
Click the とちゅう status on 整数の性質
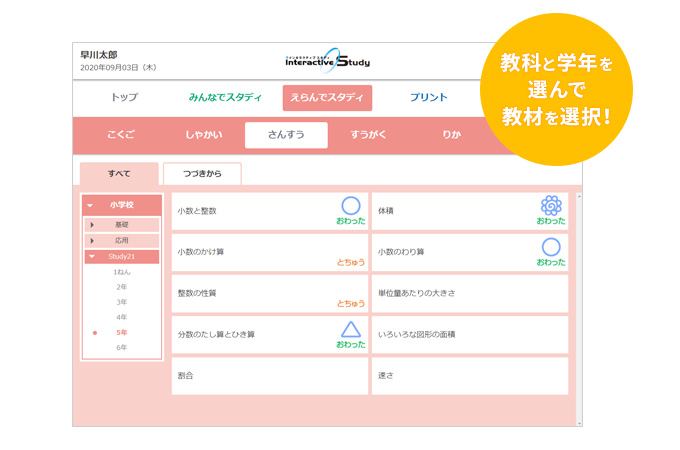click(350, 303)
